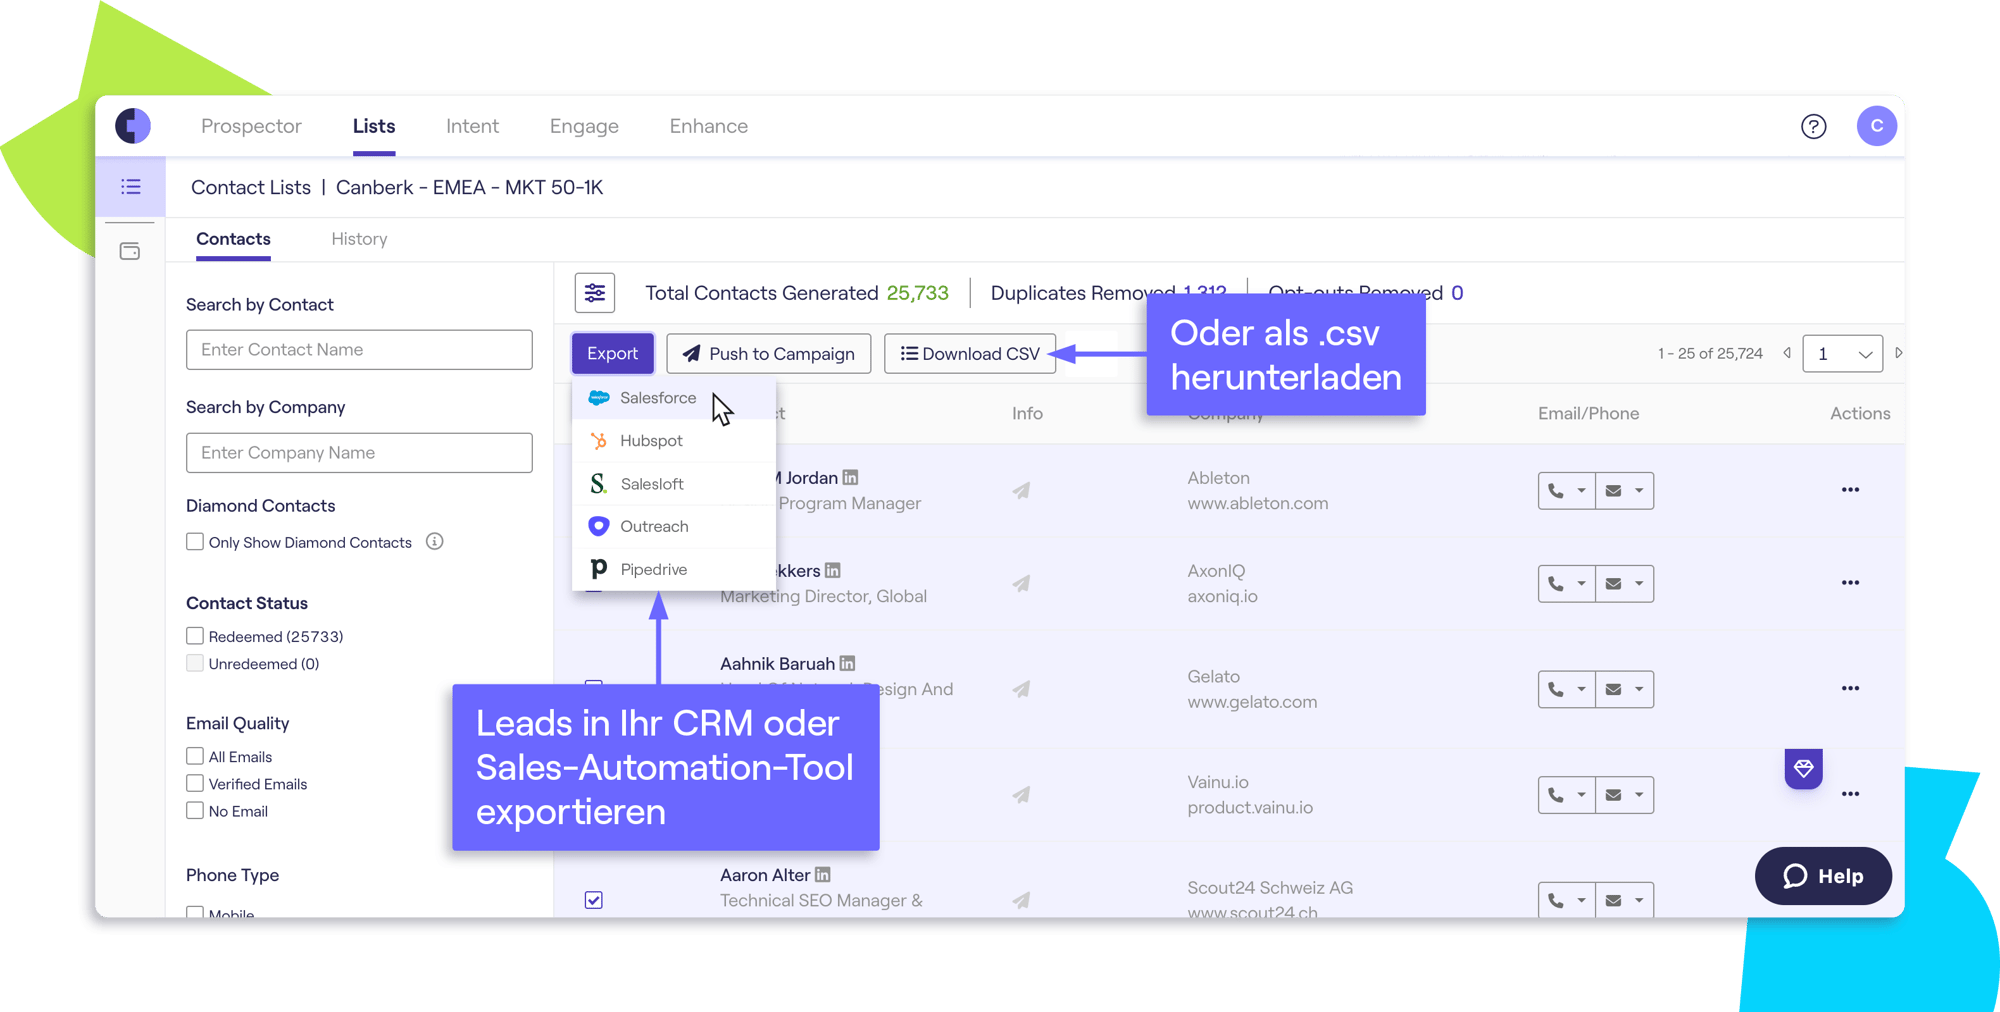This screenshot has width=2000, height=1012.
Task: Open Aaron Alter's LinkedIn icon
Action: tap(822, 874)
